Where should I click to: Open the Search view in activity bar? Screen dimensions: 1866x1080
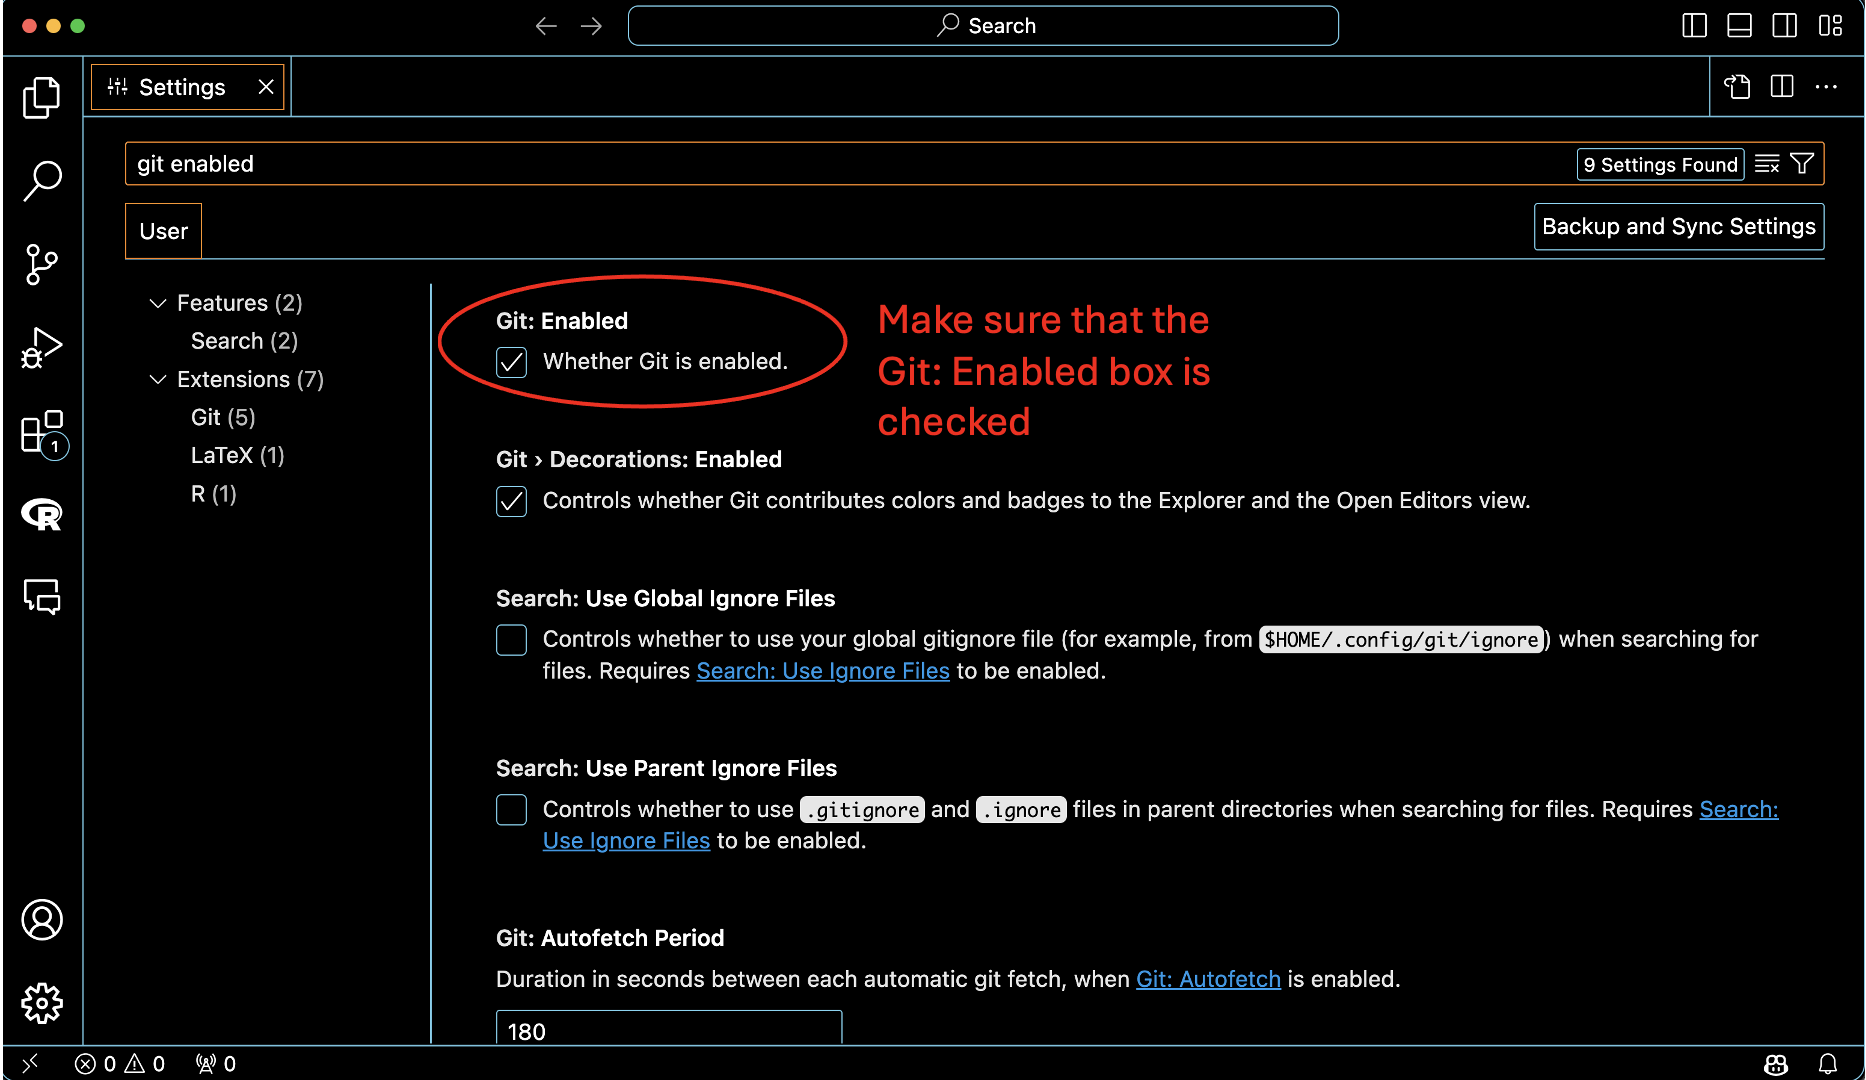[42, 181]
